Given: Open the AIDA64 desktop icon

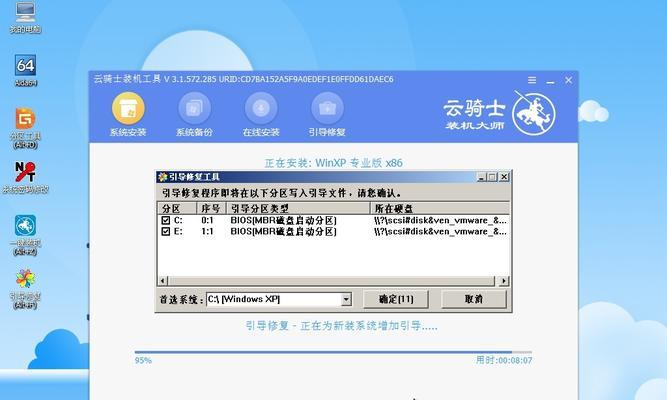Looking at the screenshot, I should 26,65.
